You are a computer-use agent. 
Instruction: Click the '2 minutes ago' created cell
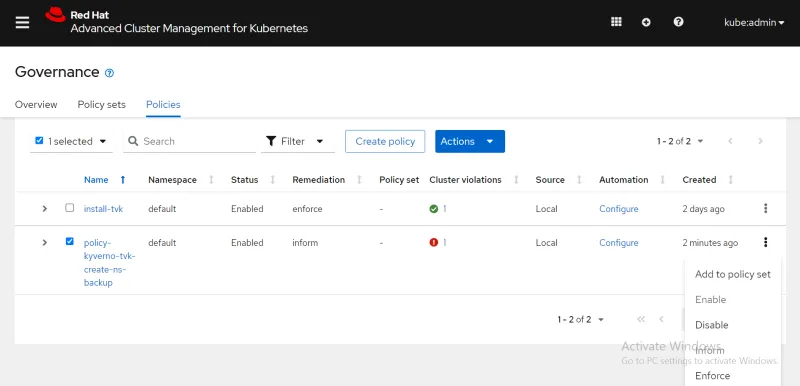click(x=710, y=243)
